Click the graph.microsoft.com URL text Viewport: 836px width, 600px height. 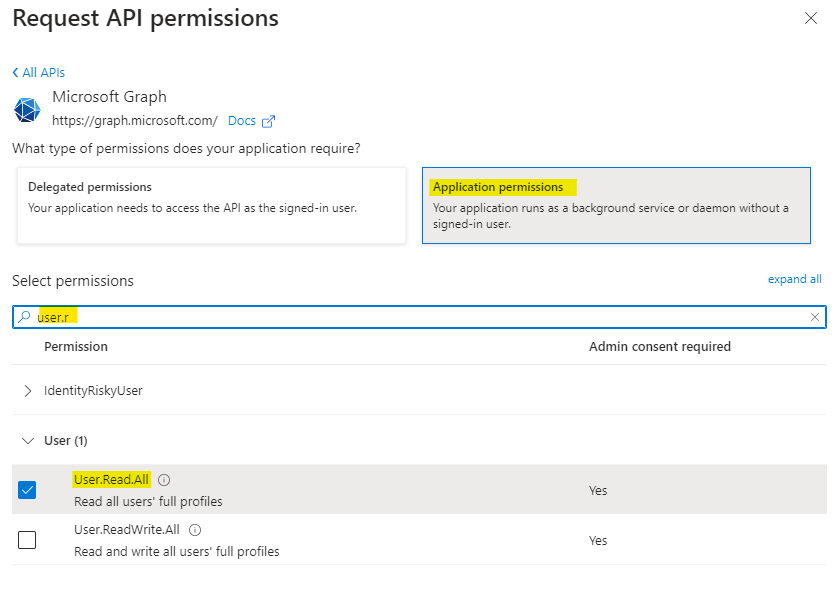click(135, 121)
